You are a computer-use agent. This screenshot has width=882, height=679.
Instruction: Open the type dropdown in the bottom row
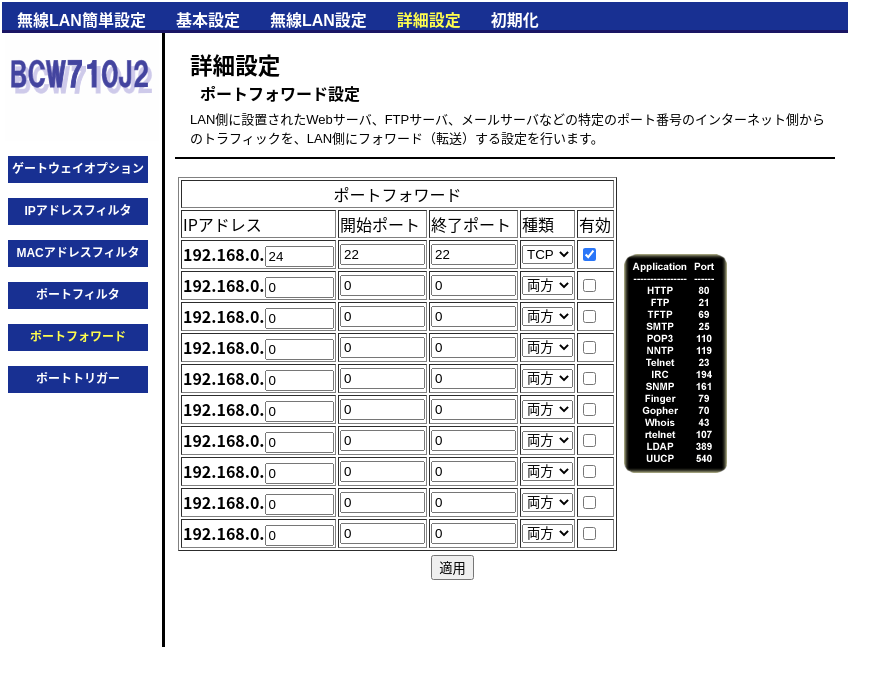(546, 533)
